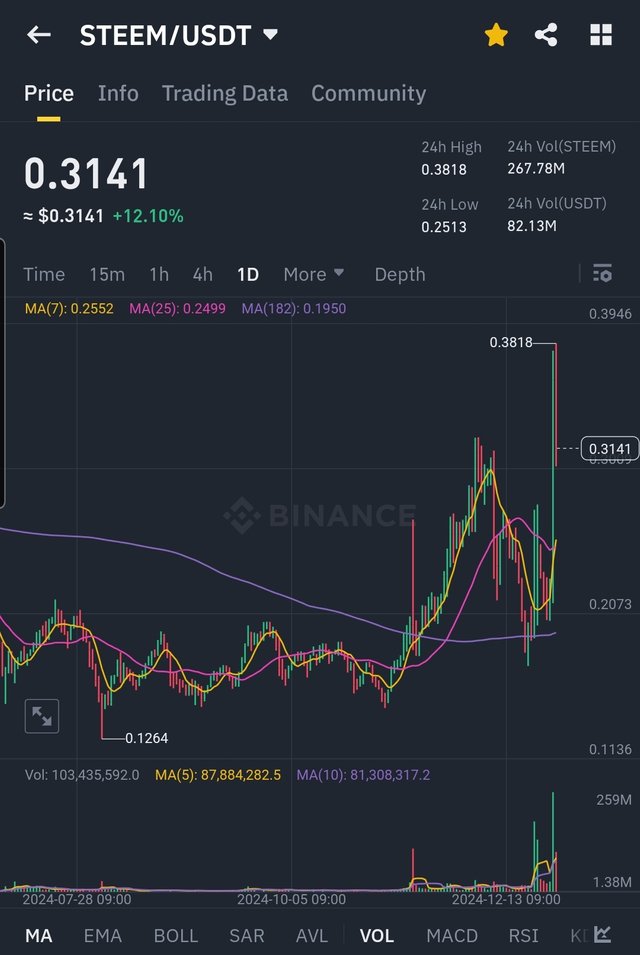Click the 24h High value 0.3818
Viewport: 640px width, 955px height.
[444, 169]
